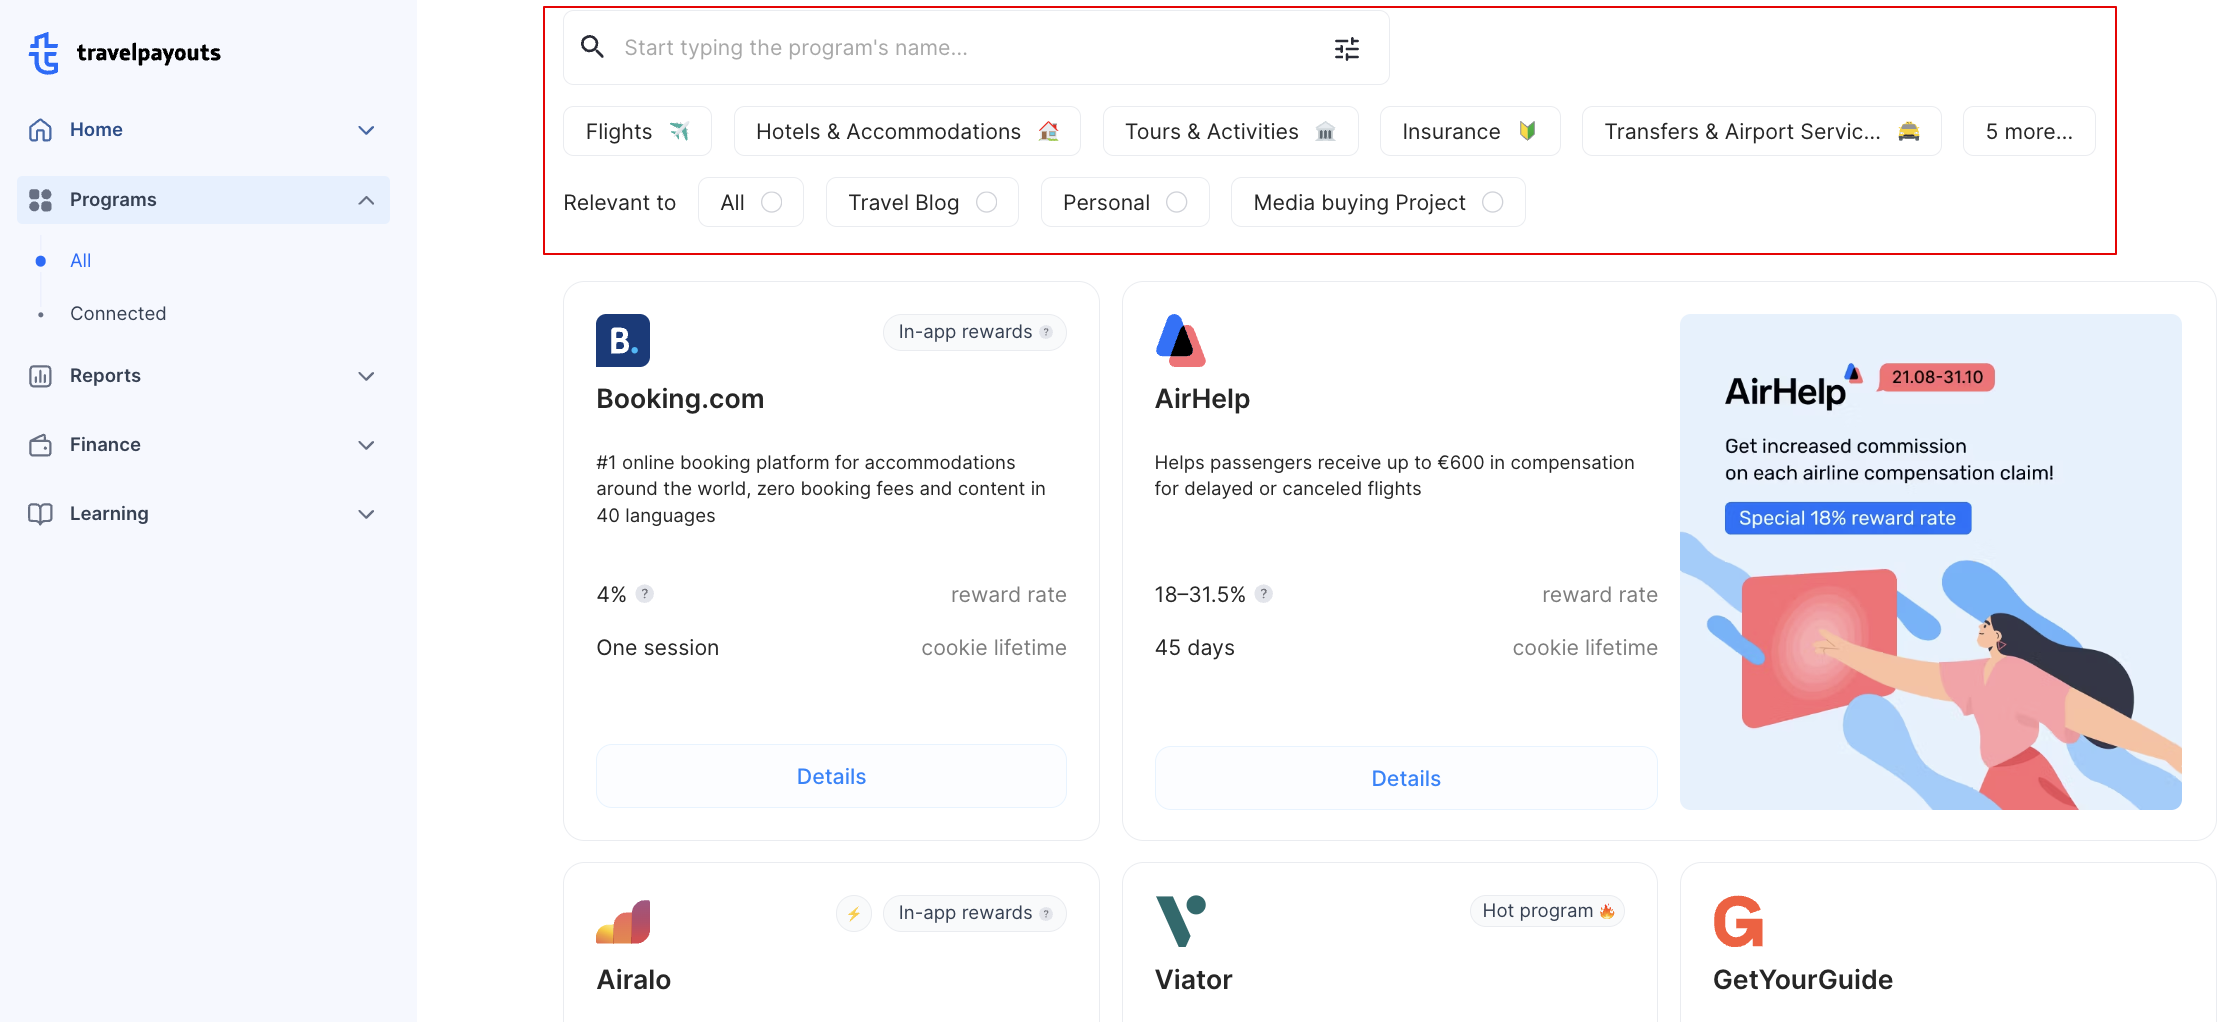Click the Booking.com program title
The width and height of the screenshot is (2232, 1022).
680,399
